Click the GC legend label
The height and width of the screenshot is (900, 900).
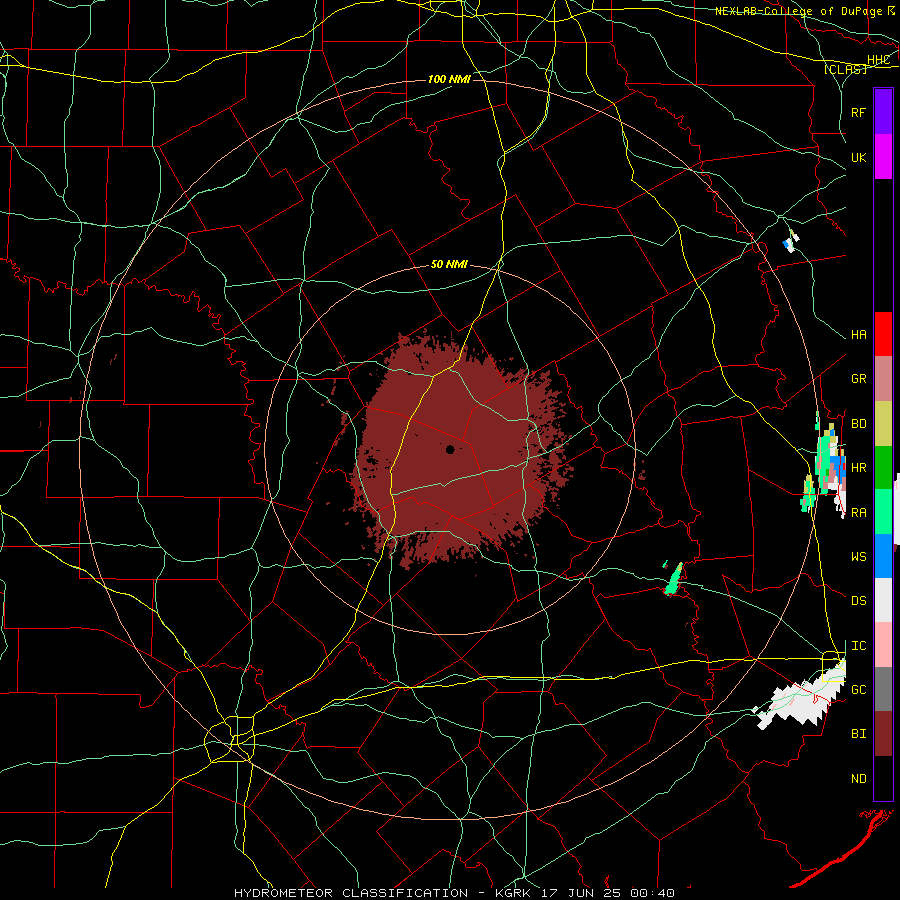[x=858, y=690]
